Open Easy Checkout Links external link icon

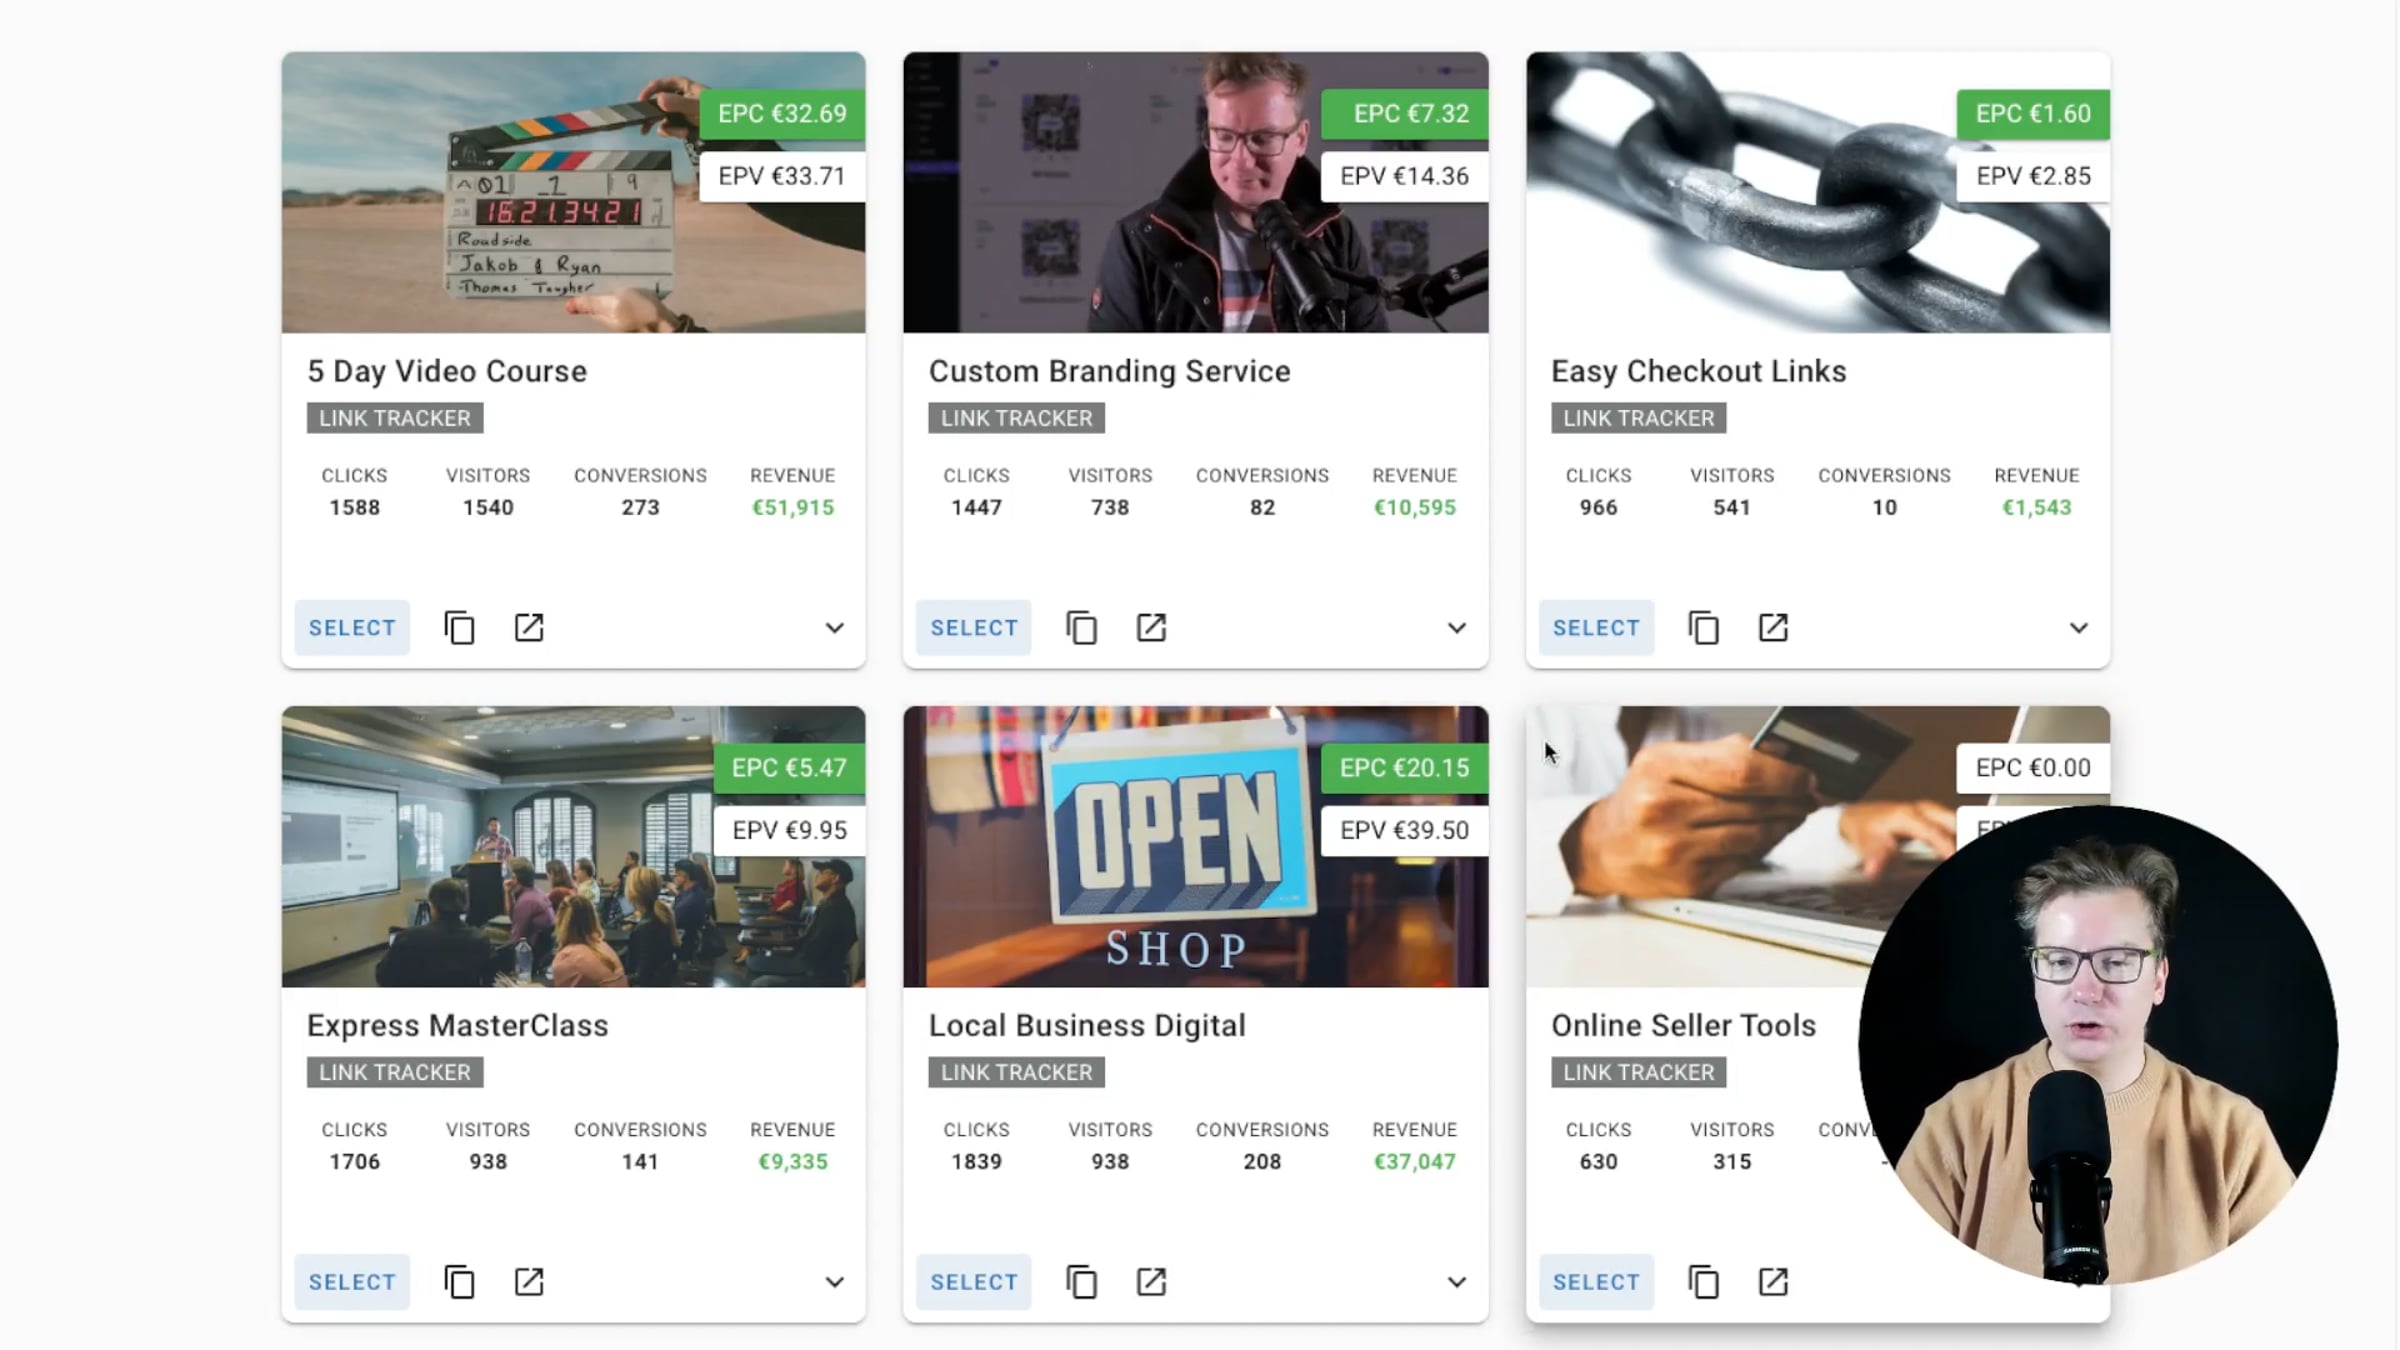pos(1773,628)
